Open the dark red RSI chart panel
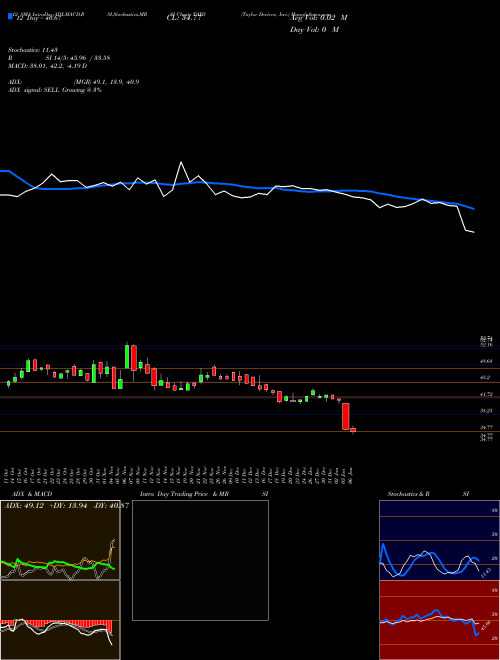This screenshot has height=660, width=500. (x=439, y=620)
